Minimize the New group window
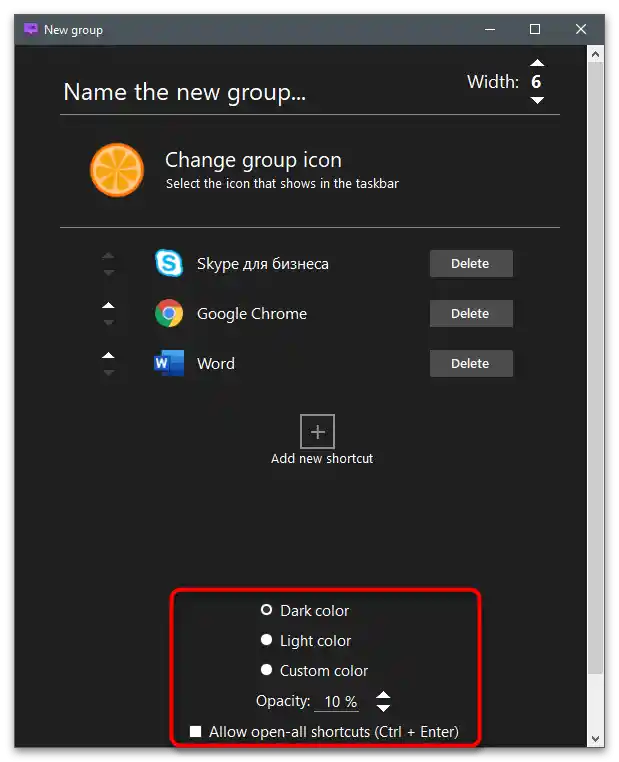This screenshot has height=762, width=619. pos(490,29)
